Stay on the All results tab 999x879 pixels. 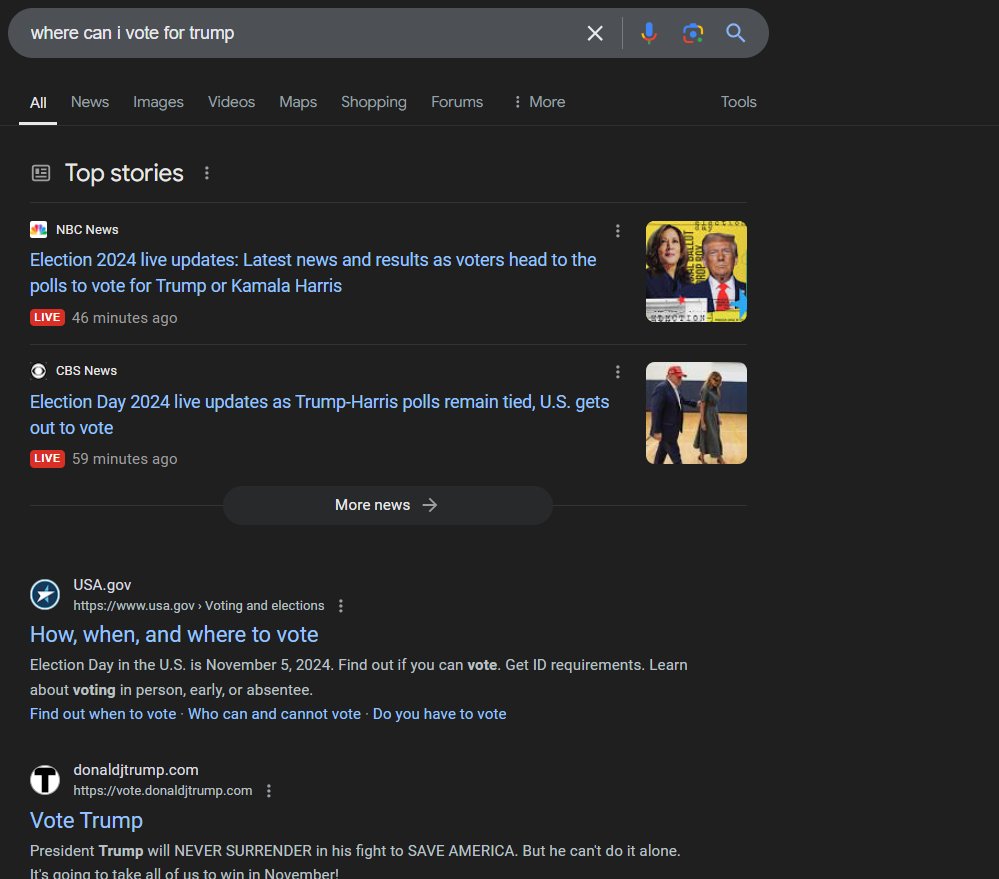coord(38,103)
